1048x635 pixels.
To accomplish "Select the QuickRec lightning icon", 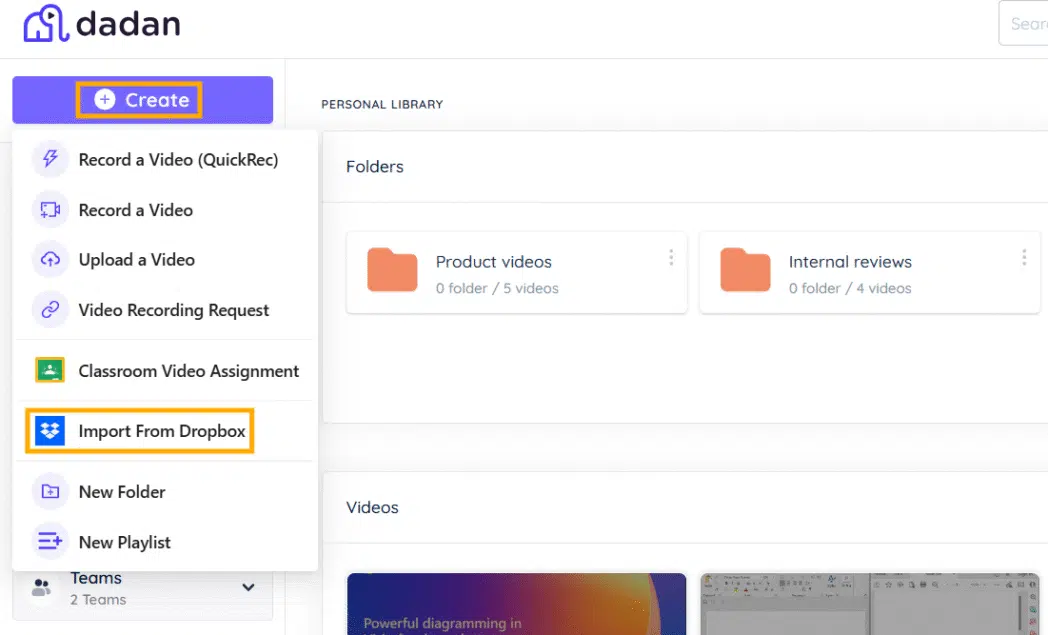I will tap(51, 160).
